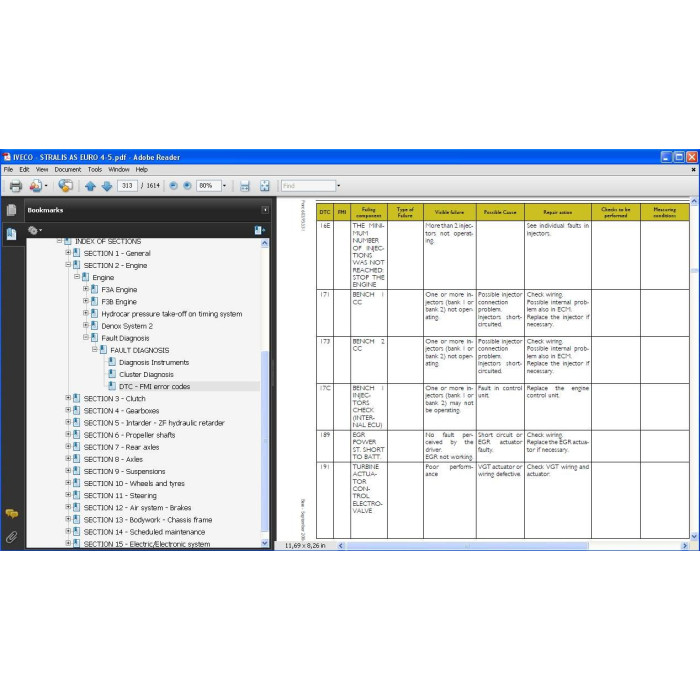Expand SECTION 15 - Electric/Electronic system node
Viewport: 700px width, 700px height.
tap(68, 543)
